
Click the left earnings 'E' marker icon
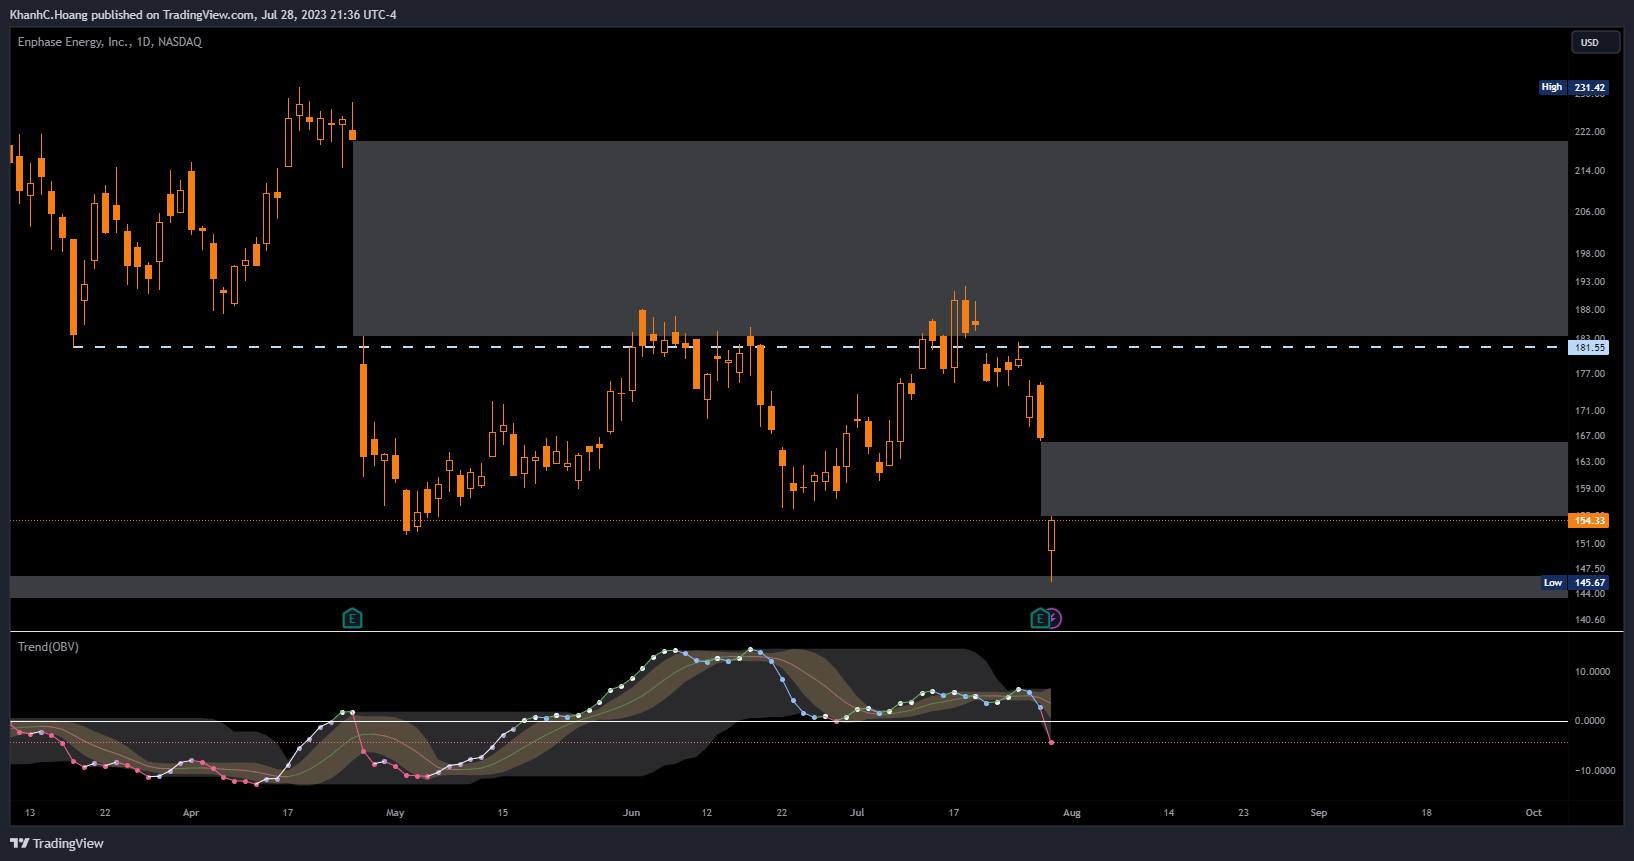(x=352, y=618)
